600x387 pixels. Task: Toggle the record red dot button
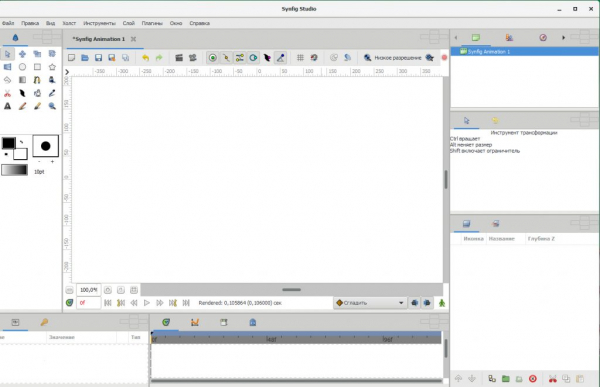[x=444, y=58]
